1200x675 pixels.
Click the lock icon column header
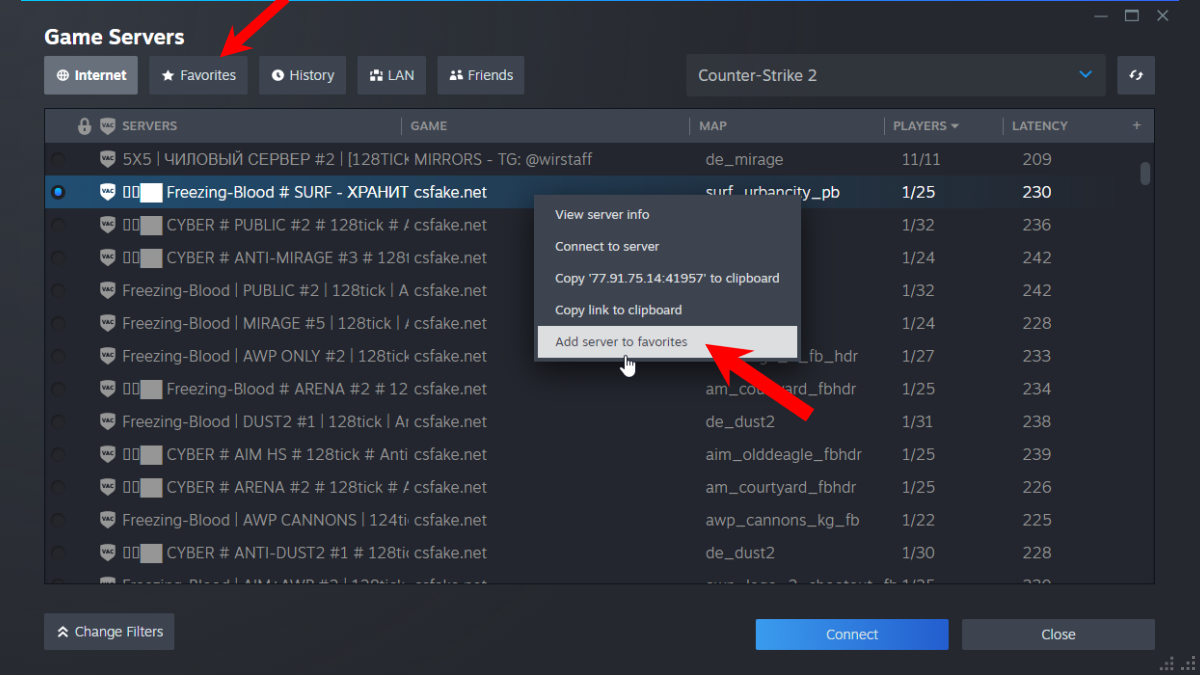[85, 126]
